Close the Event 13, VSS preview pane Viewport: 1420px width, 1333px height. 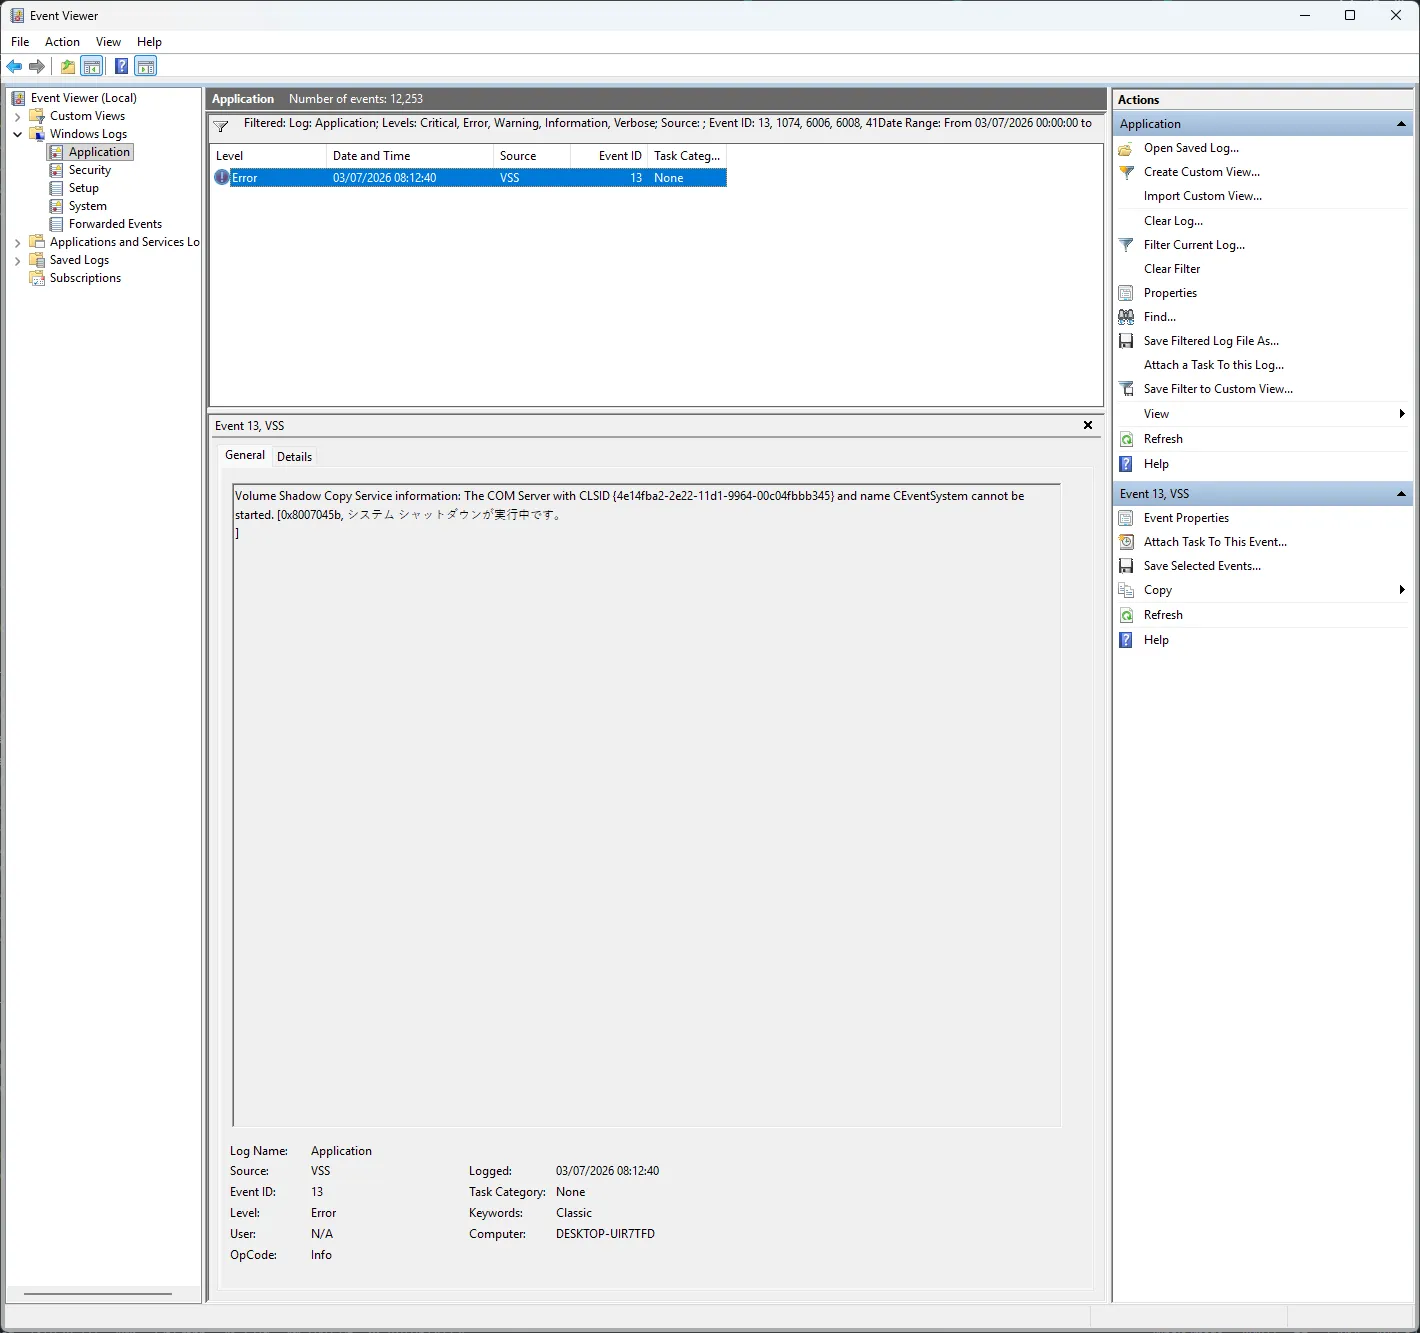coord(1088,425)
